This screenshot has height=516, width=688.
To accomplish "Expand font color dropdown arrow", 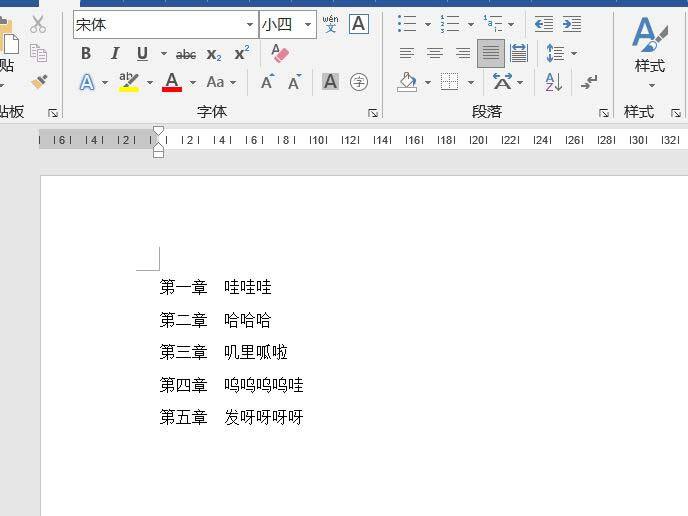I will coord(193,82).
